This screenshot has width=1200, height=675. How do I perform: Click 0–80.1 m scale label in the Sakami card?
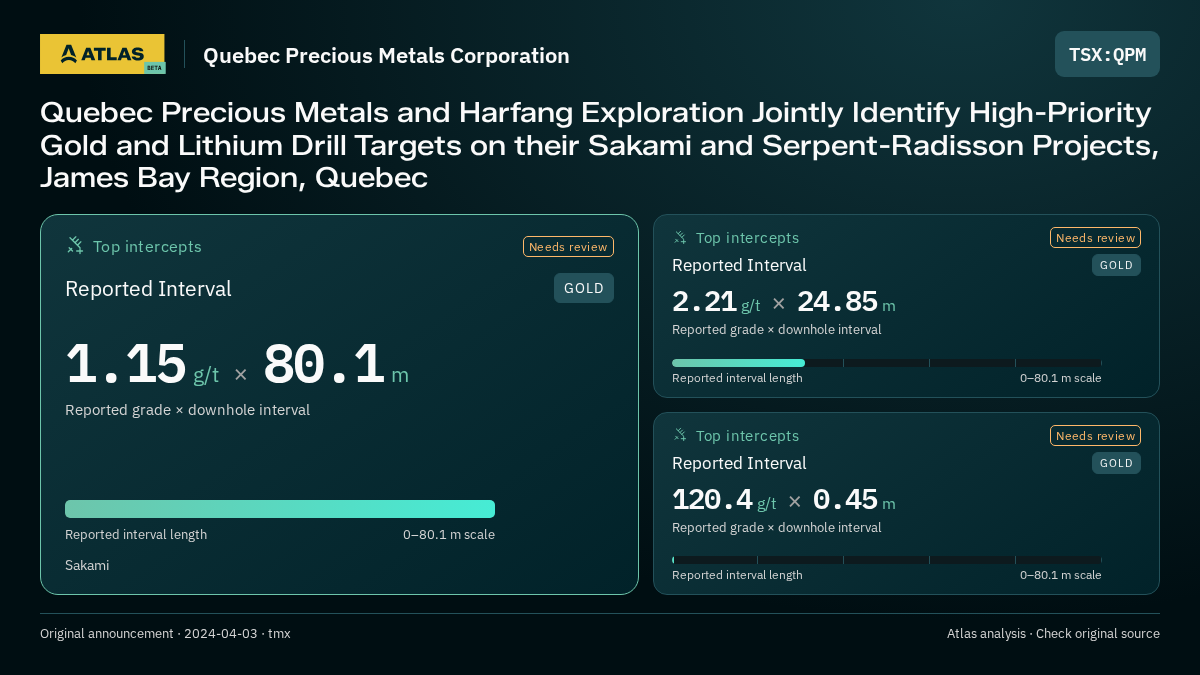449,534
